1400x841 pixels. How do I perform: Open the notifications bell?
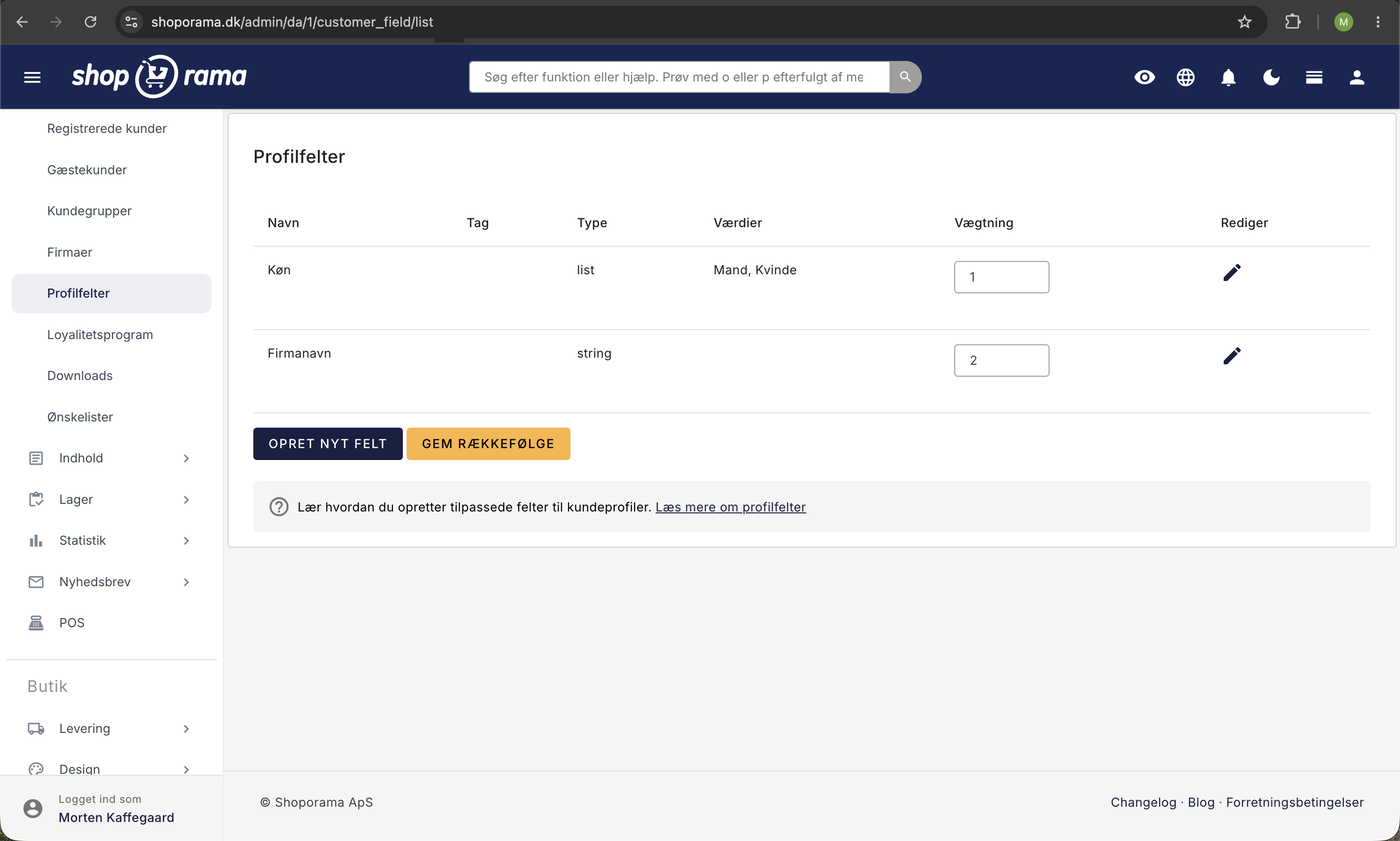click(1229, 77)
